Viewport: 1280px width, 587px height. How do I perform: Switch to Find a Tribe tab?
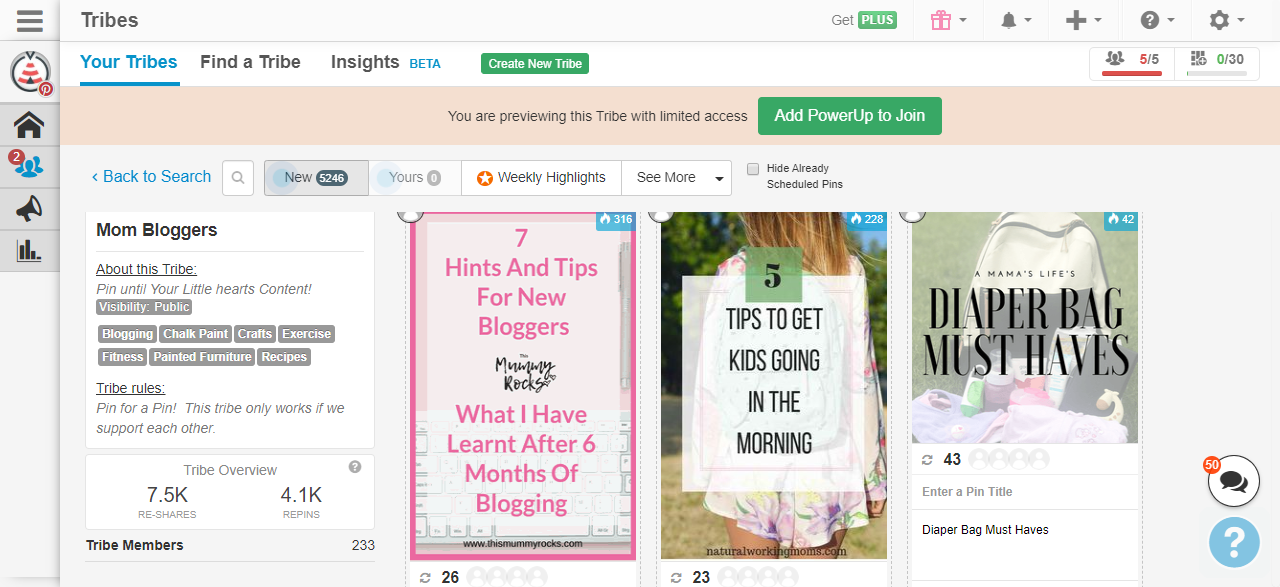click(250, 62)
